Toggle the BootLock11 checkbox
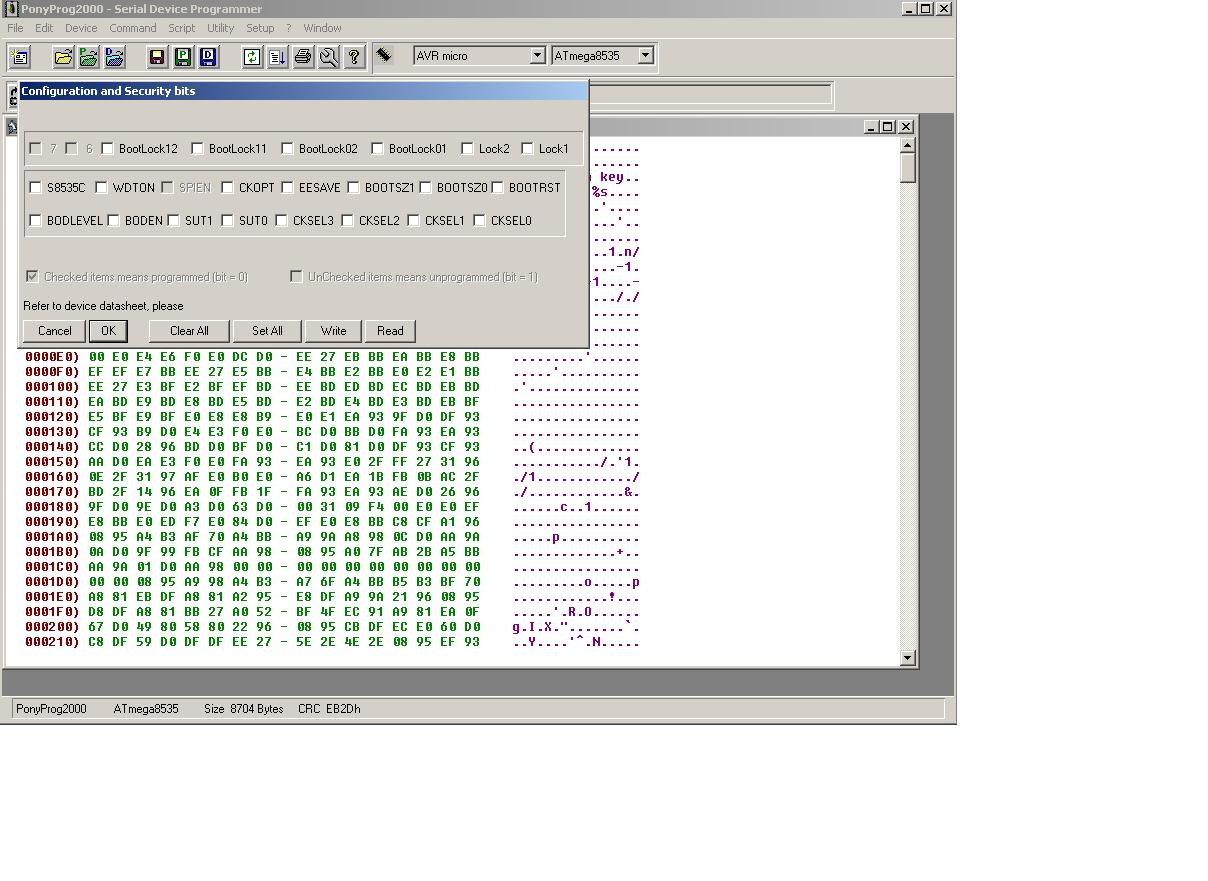Viewport: 1208px width, 881px height. click(x=197, y=148)
